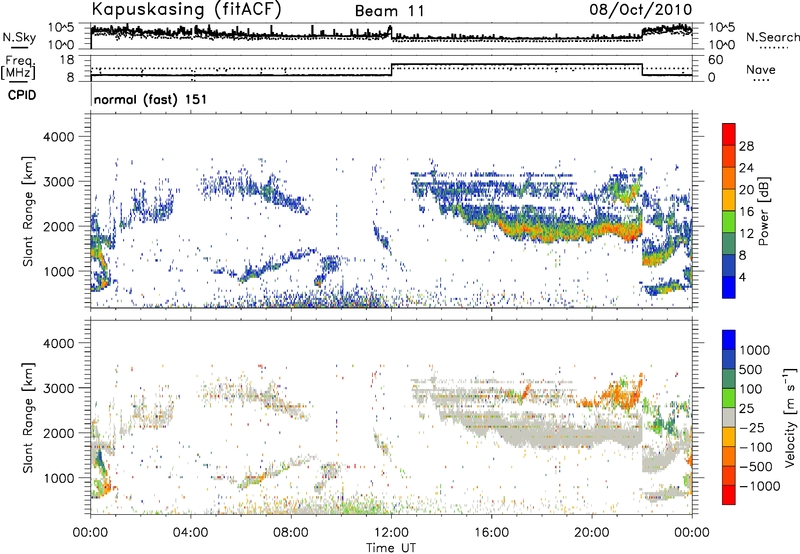Click the "60" Nave axis tick label

[x=716, y=60]
